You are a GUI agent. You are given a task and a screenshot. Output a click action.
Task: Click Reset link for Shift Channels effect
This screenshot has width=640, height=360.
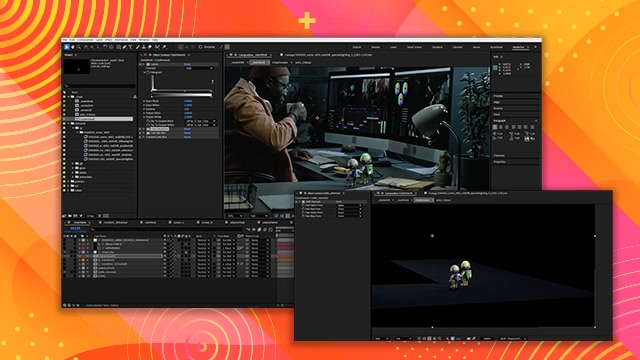339,202
